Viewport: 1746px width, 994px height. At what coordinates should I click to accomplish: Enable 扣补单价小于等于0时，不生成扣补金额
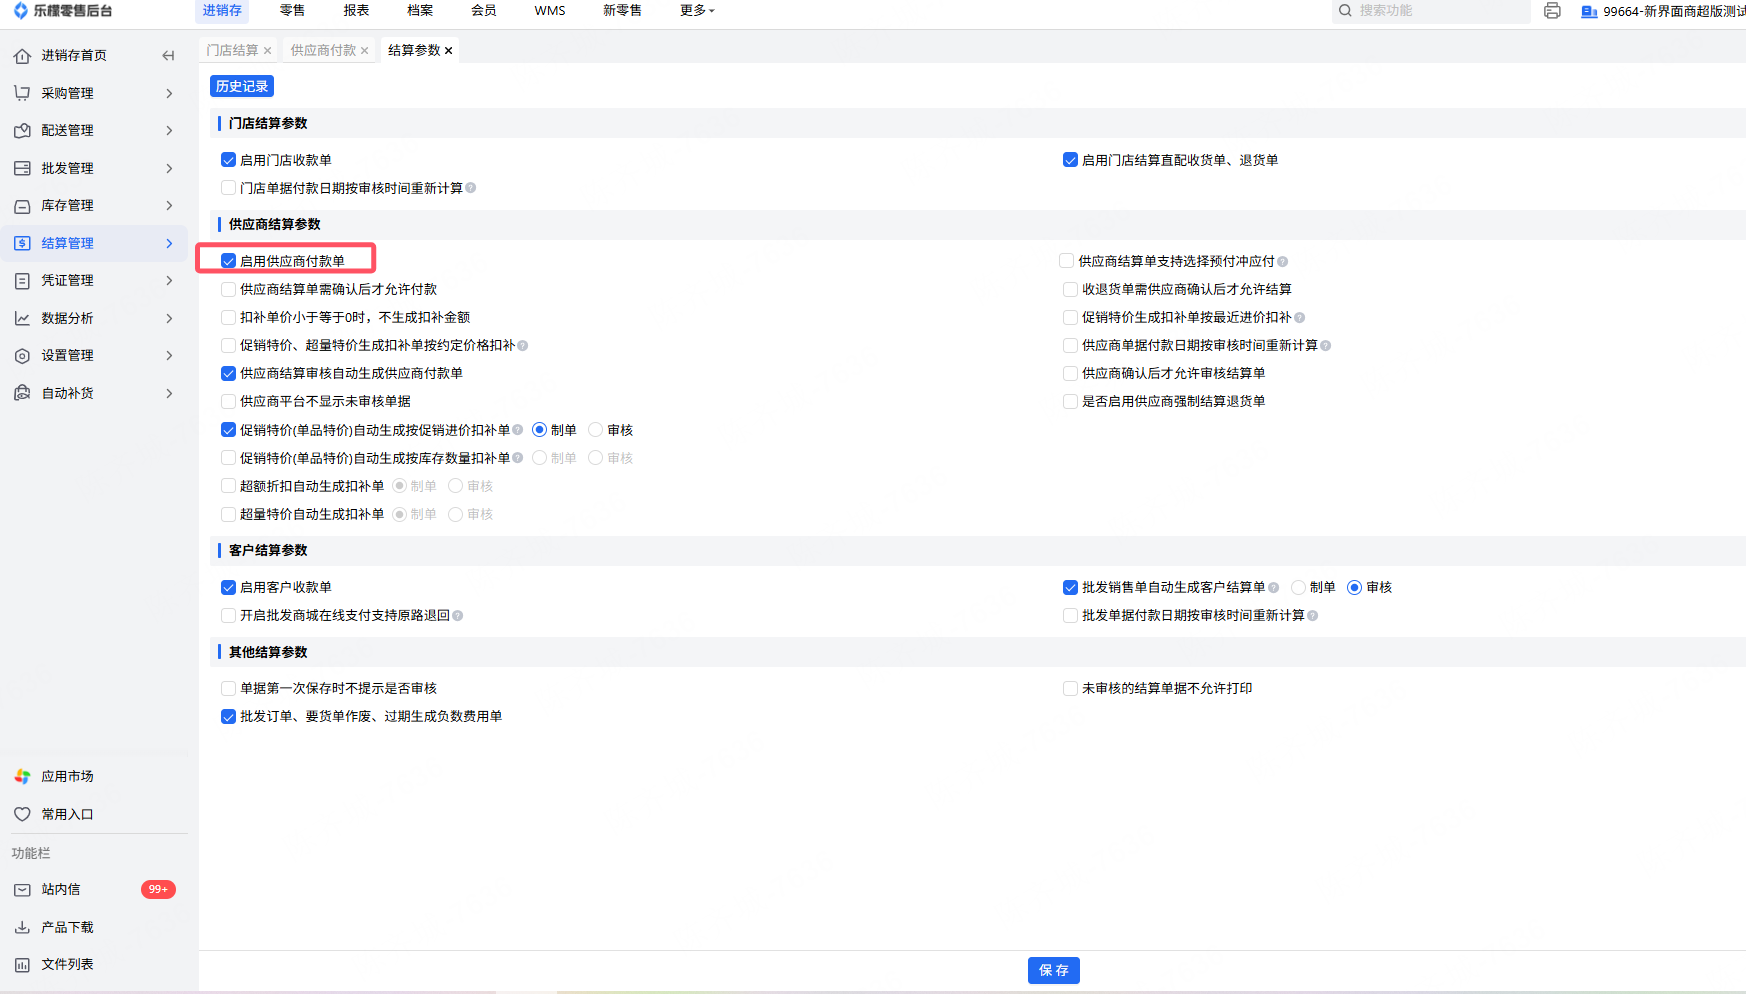(228, 318)
